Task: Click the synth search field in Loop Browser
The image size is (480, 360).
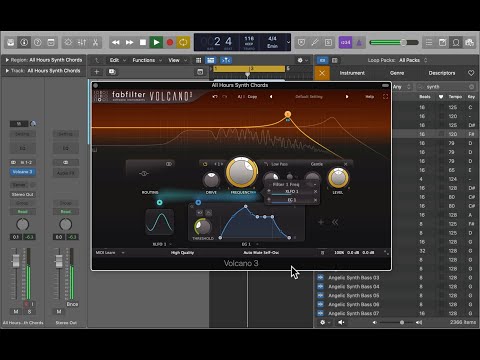Action: (x=445, y=87)
